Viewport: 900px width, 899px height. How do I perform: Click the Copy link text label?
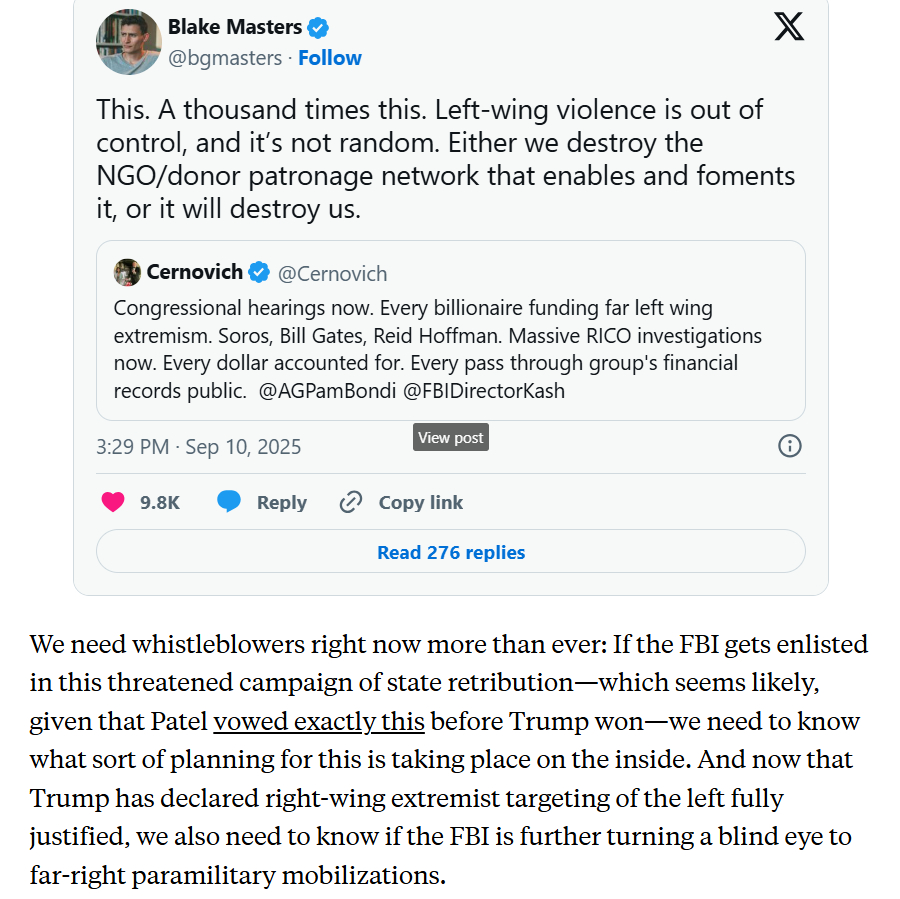tap(421, 502)
